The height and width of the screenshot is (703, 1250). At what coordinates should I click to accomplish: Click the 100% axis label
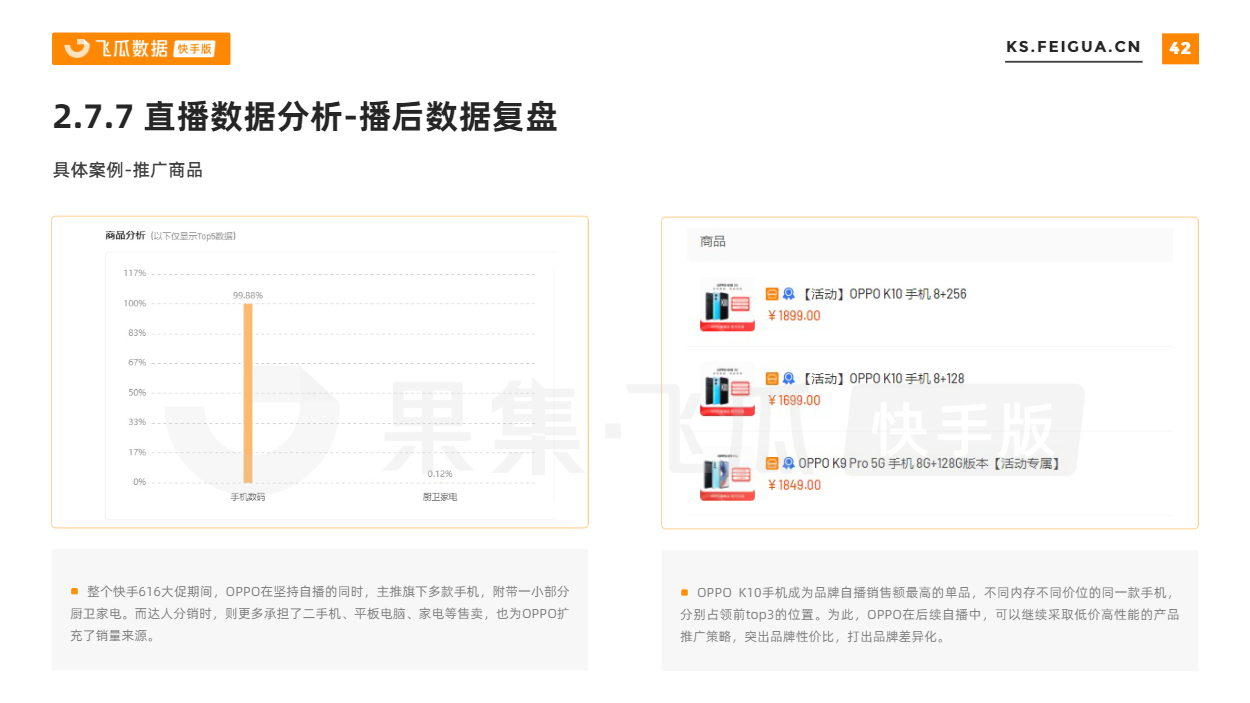[135, 303]
